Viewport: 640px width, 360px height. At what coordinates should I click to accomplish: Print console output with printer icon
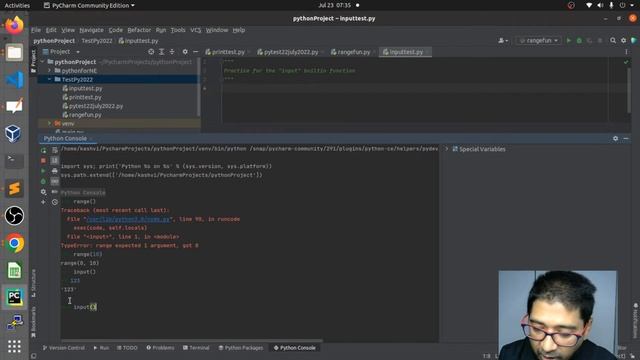click(55, 171)
